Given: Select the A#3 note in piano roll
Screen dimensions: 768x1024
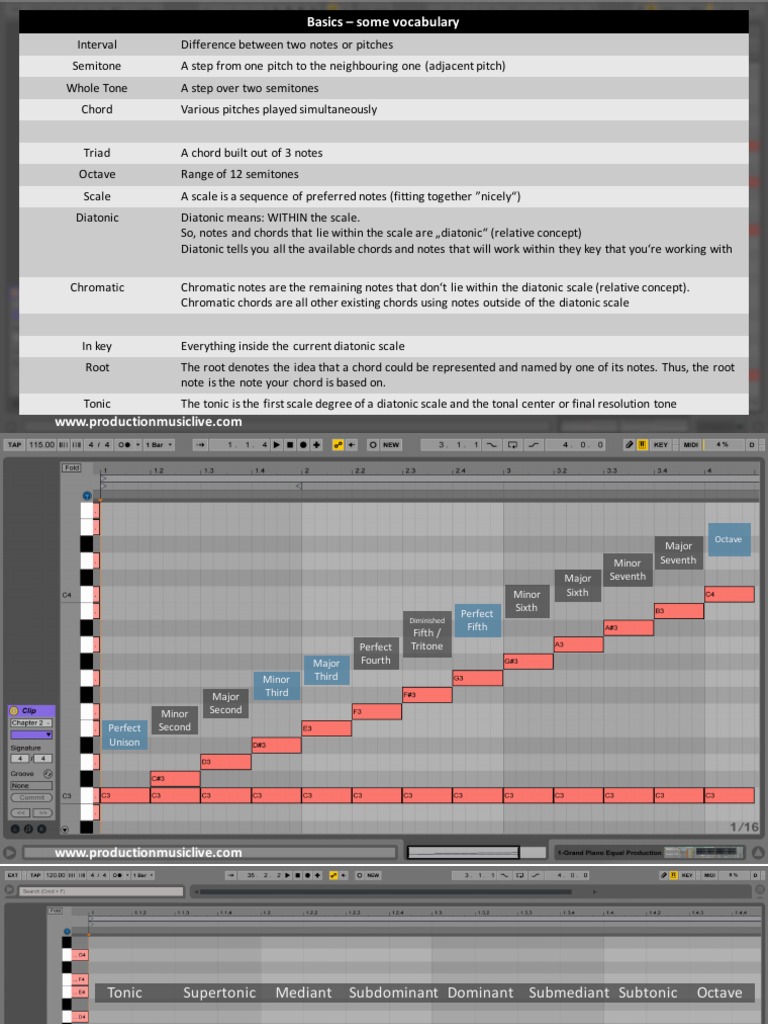Looking at the screenshot, I should pos(628,628).
